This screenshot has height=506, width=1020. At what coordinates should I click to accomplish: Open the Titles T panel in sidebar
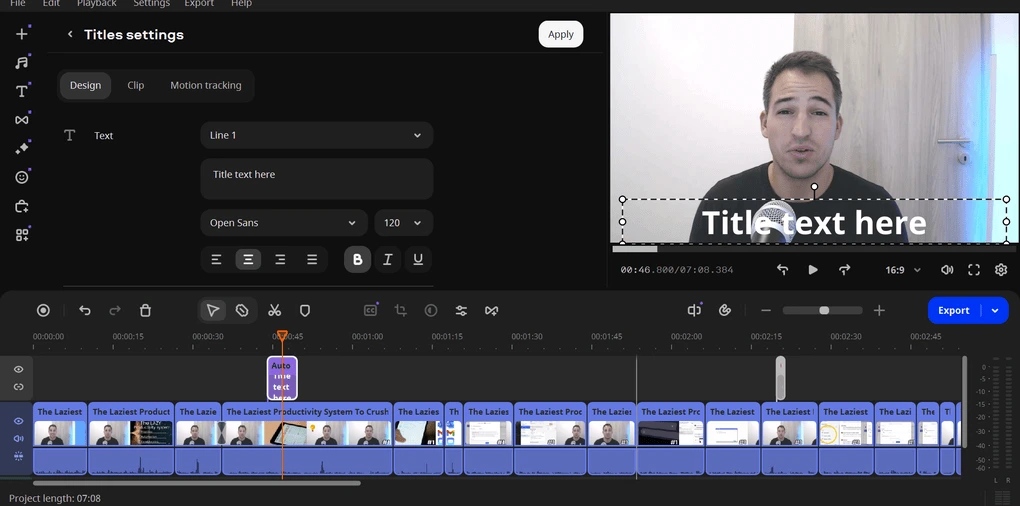click(22, 91)
